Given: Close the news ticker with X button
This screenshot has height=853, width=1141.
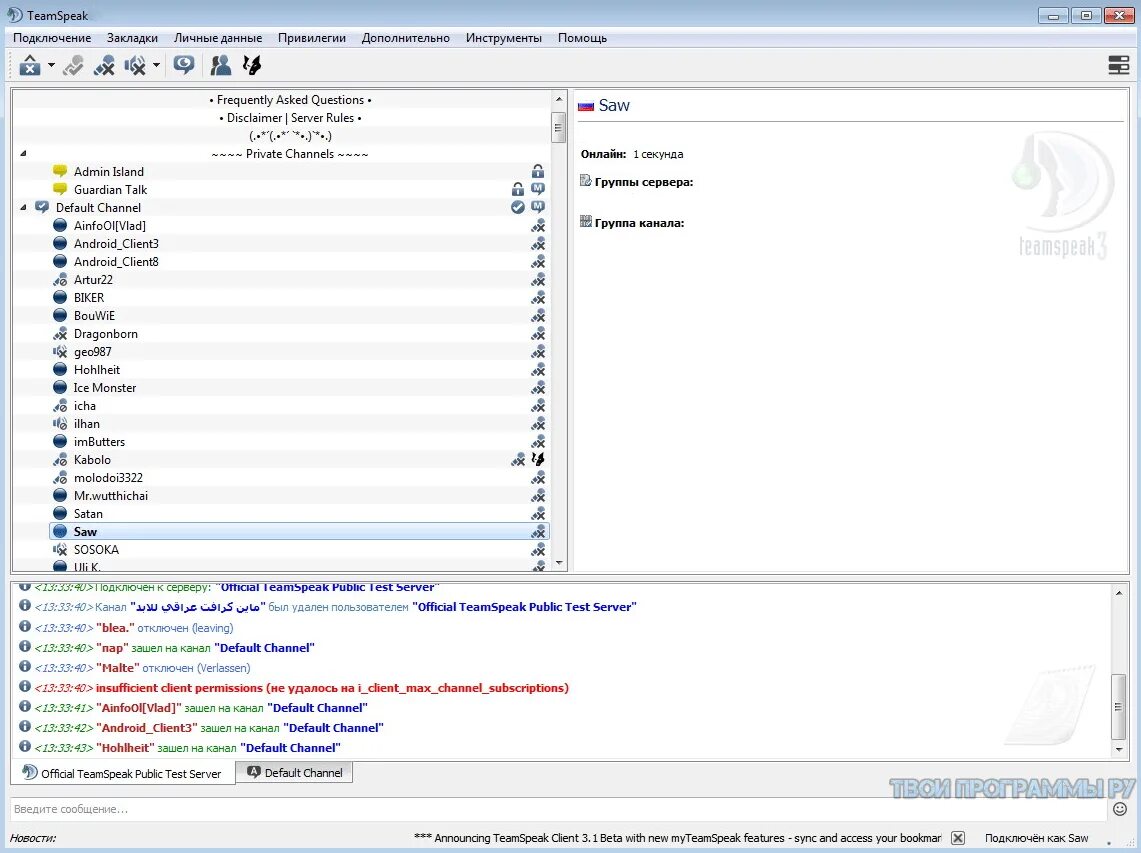Looking at the screenshot, I should point(958,838).
